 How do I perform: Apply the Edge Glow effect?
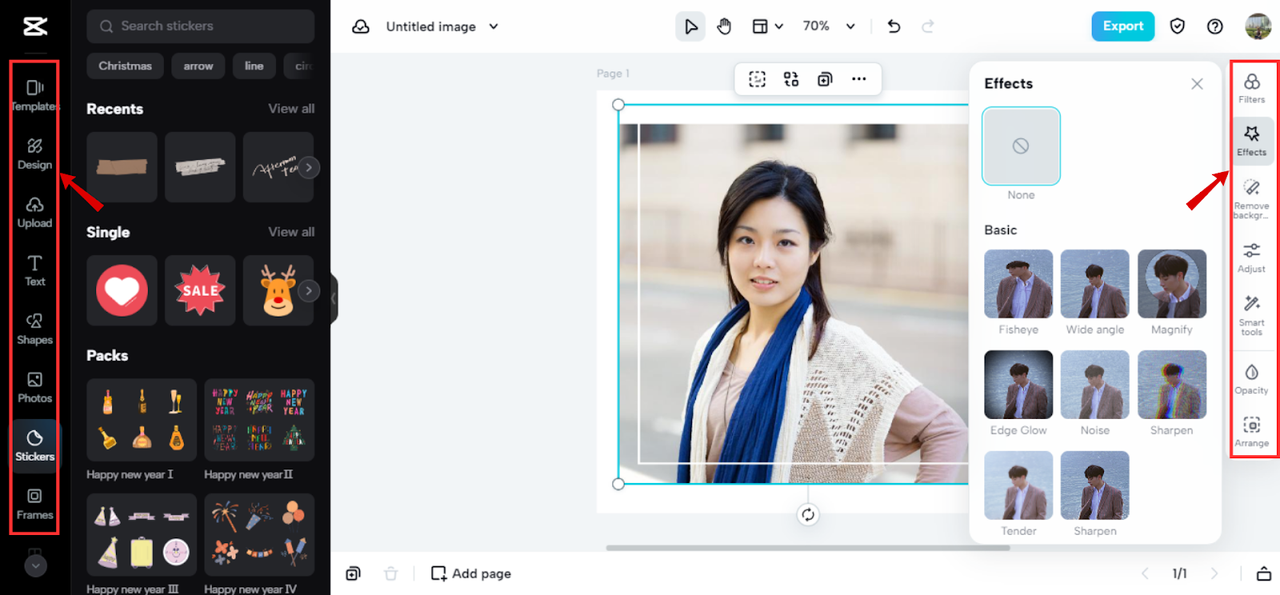(x=1018, y=385)
